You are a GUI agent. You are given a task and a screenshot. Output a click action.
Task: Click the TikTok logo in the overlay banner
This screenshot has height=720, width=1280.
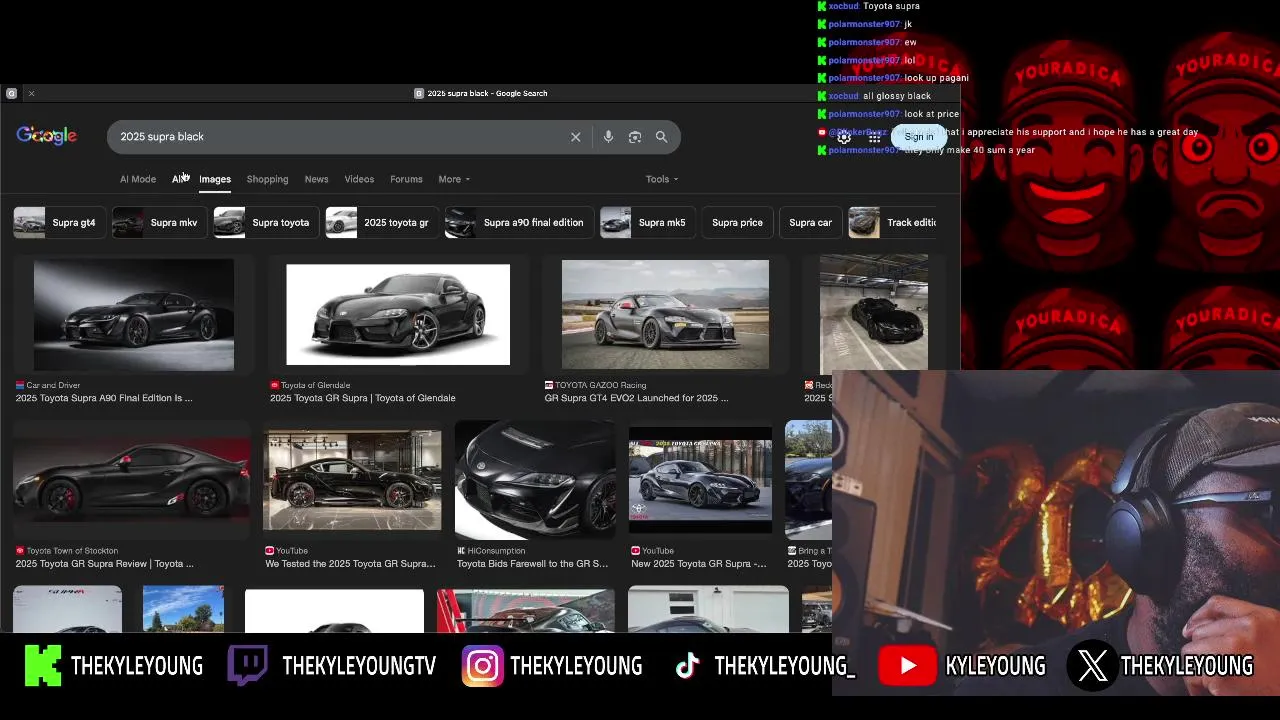[x=687, y=666]
